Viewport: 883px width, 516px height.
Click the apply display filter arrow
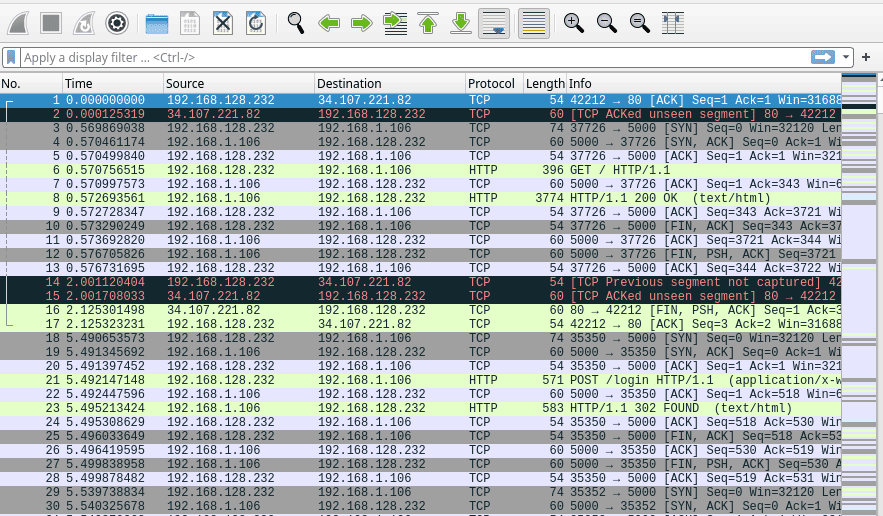tap(823, 58)
